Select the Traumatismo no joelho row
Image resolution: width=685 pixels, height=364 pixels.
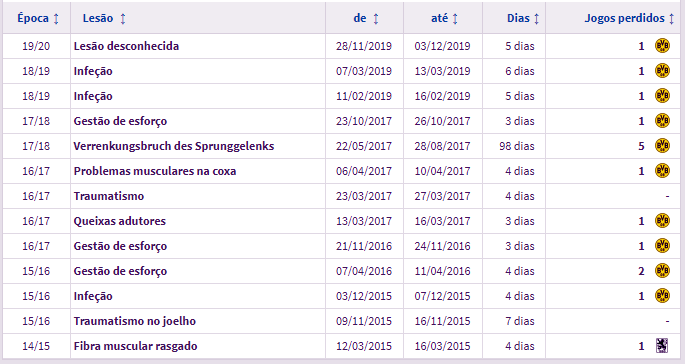coord(342,321)
